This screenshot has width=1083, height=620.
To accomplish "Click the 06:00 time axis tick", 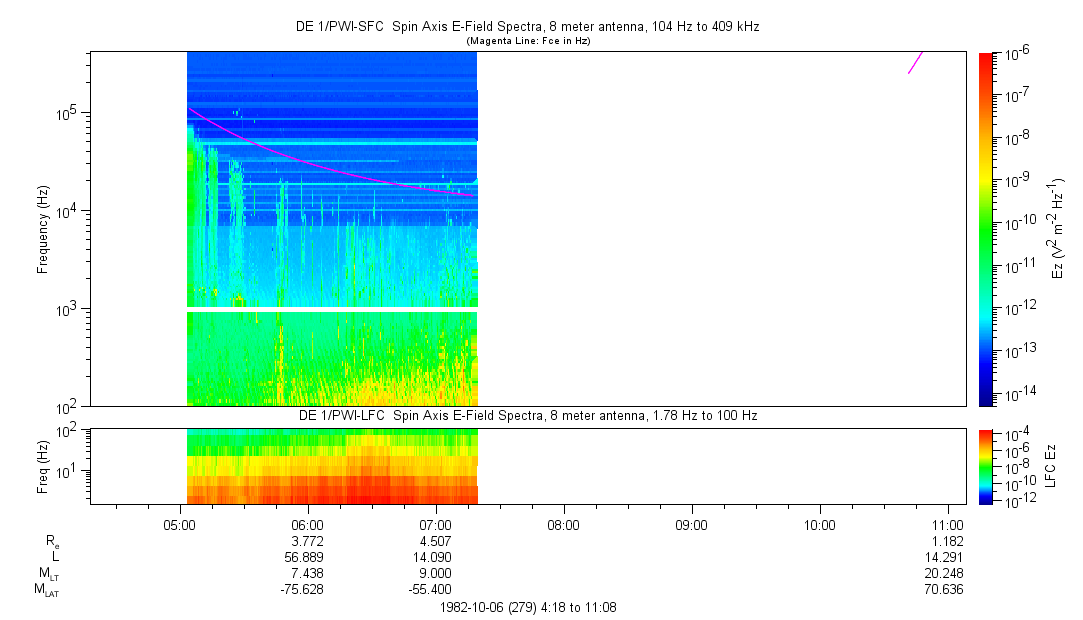I will [308, 525].
